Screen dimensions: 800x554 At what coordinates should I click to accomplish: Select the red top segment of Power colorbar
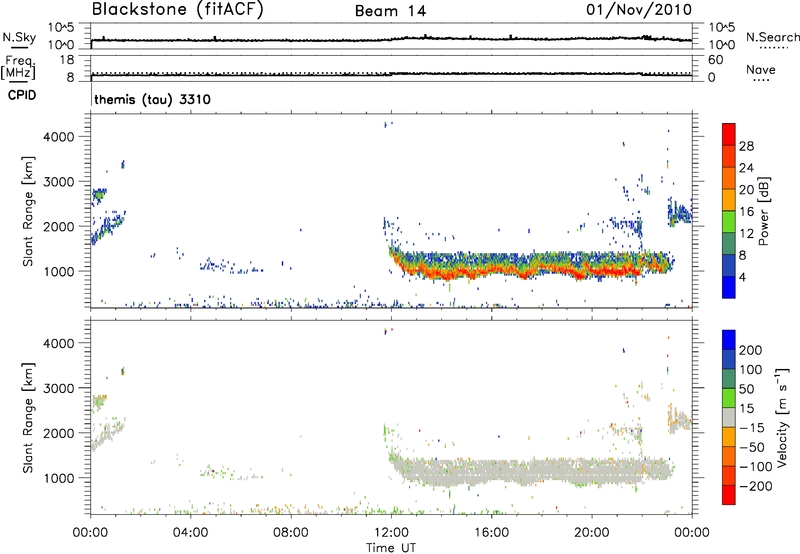tap(729, 134)
